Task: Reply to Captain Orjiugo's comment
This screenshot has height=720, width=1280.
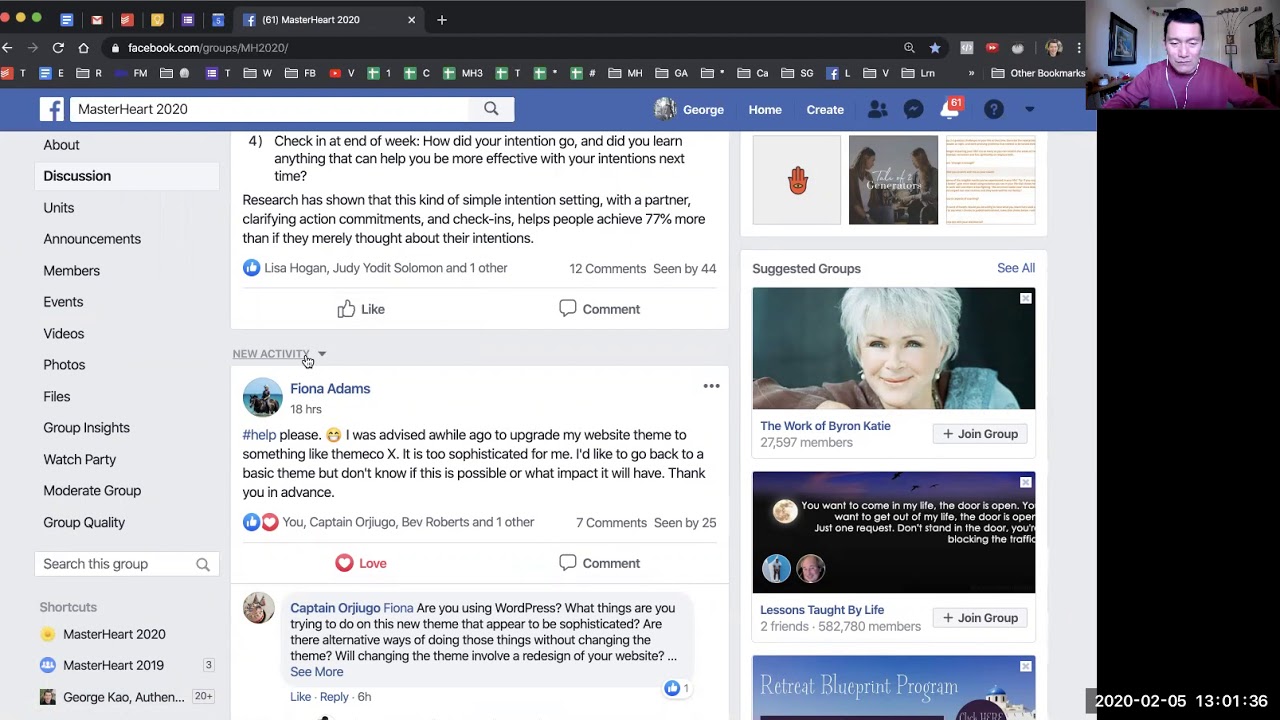Action: click(x=334, y=697)
